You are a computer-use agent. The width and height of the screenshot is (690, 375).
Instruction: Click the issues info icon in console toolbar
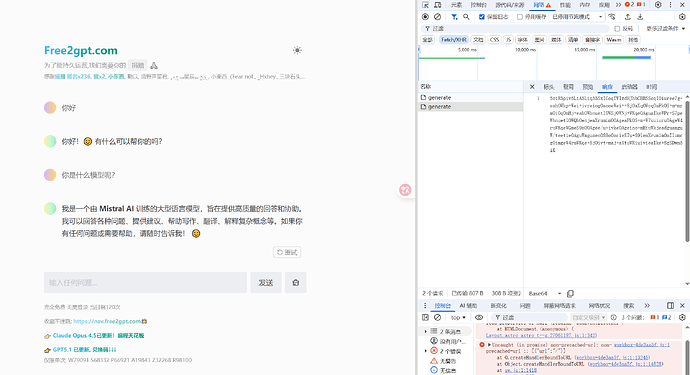613,317
